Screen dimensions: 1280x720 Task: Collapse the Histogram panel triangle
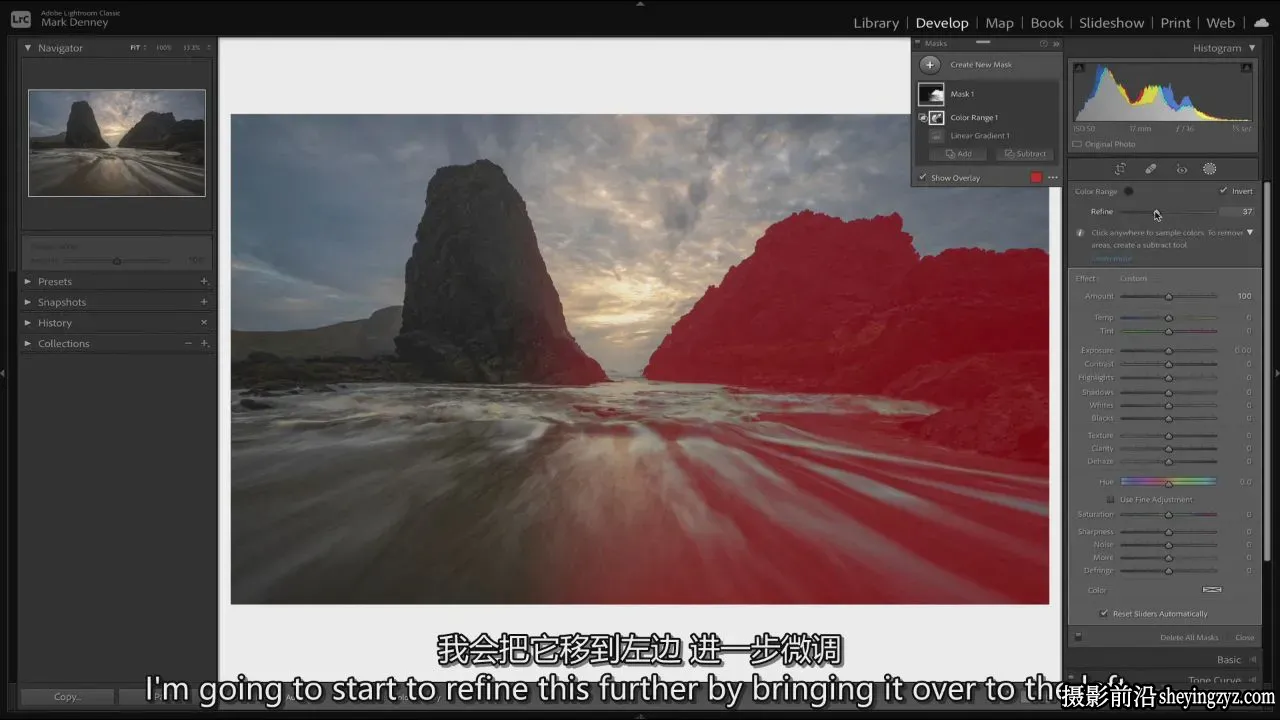[1252, 48]
